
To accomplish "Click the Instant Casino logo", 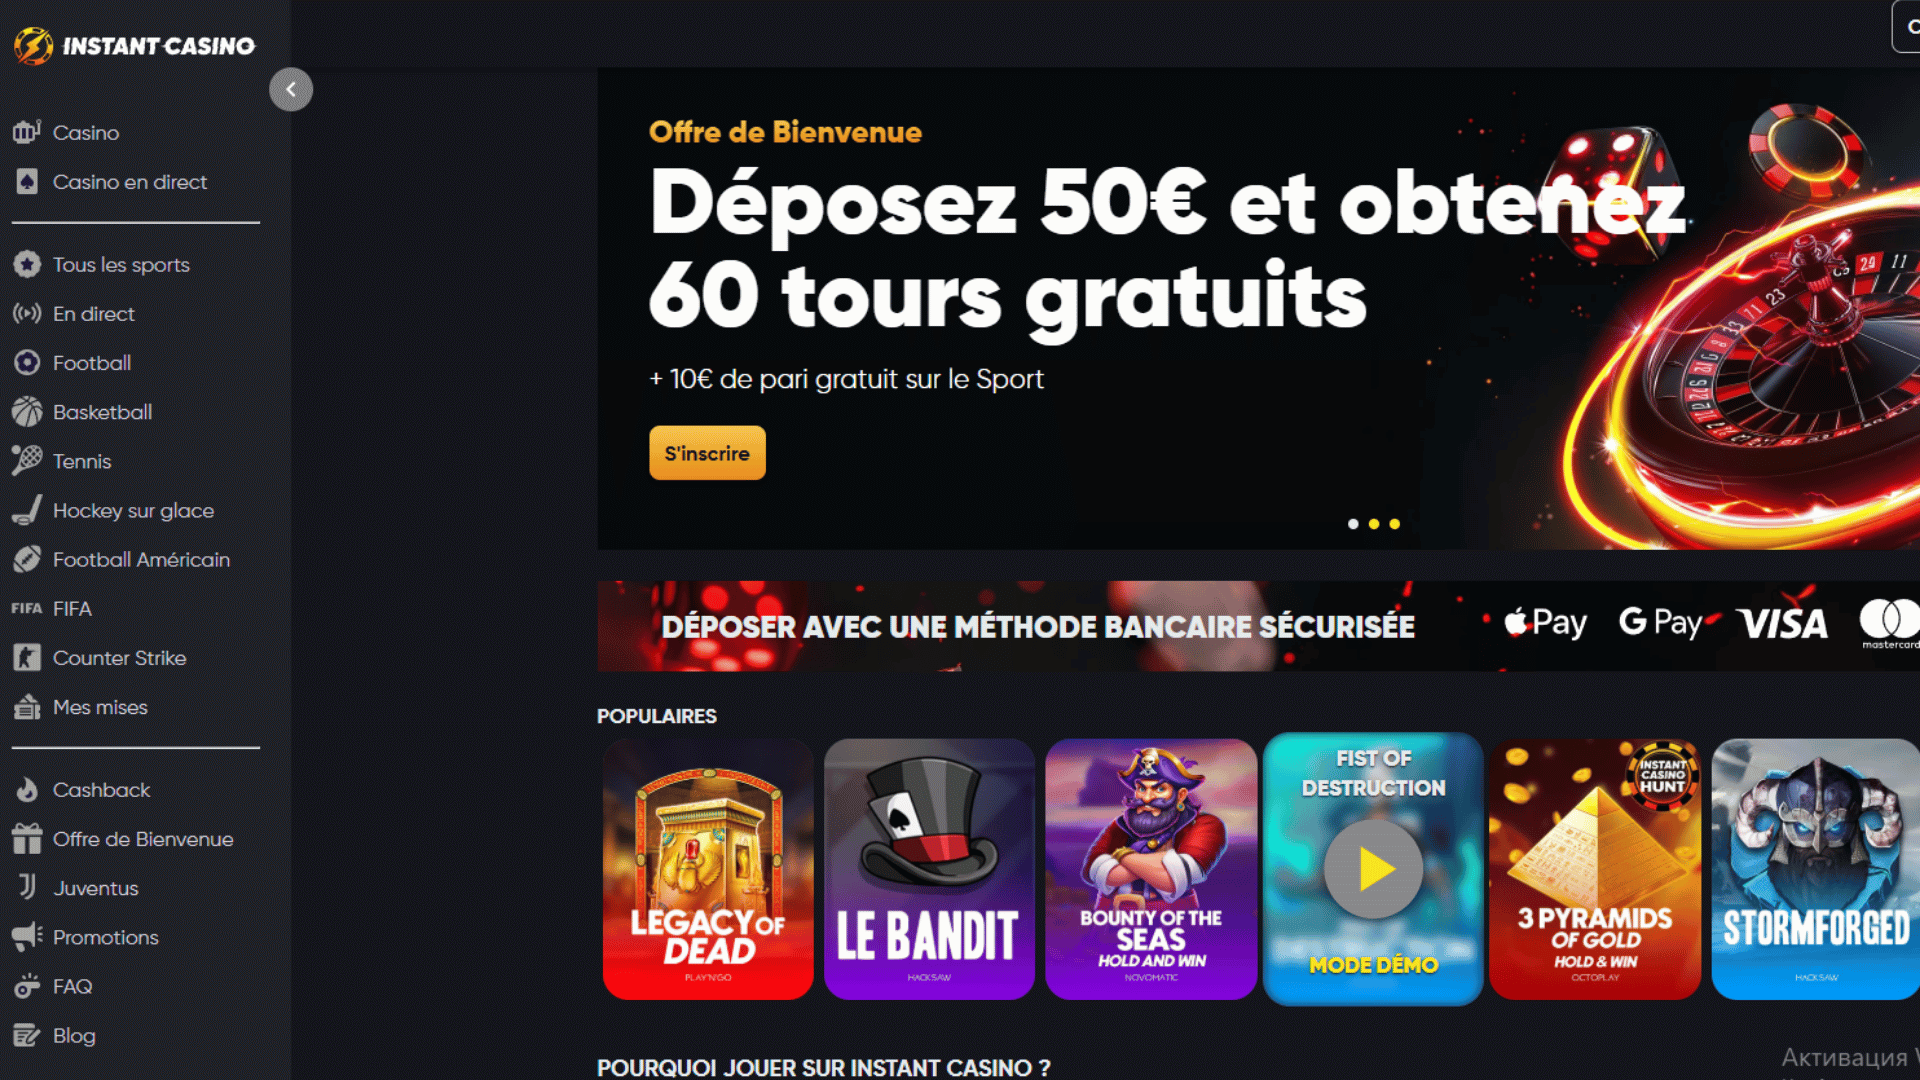I will click(134, 45).
